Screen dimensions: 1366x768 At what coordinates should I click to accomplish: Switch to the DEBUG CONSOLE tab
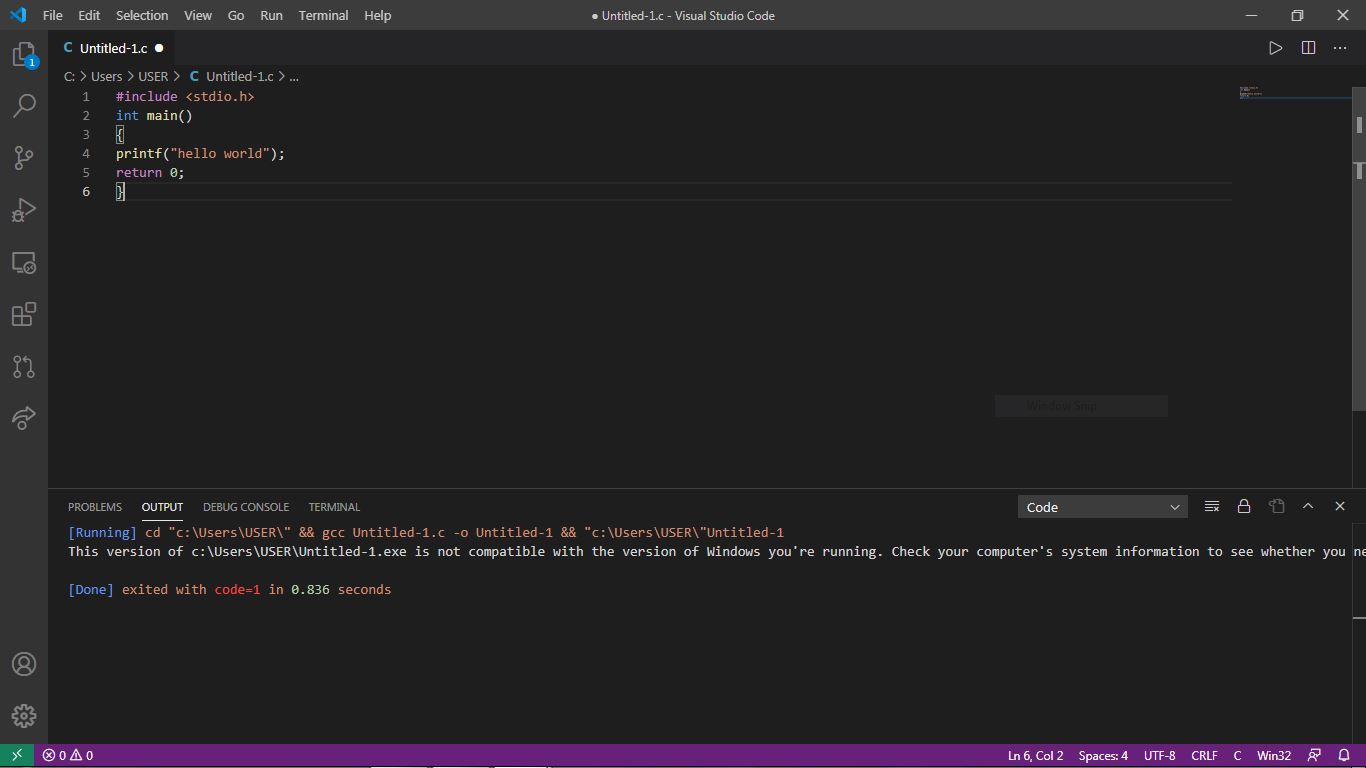pyautogui.click(x=246, y=507)
